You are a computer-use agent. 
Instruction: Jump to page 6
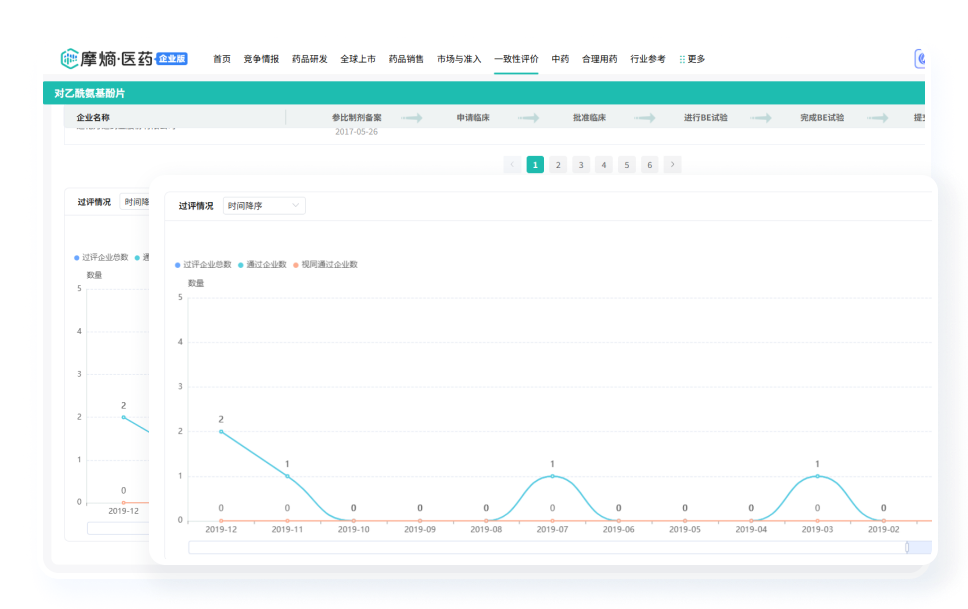[649, 164]
